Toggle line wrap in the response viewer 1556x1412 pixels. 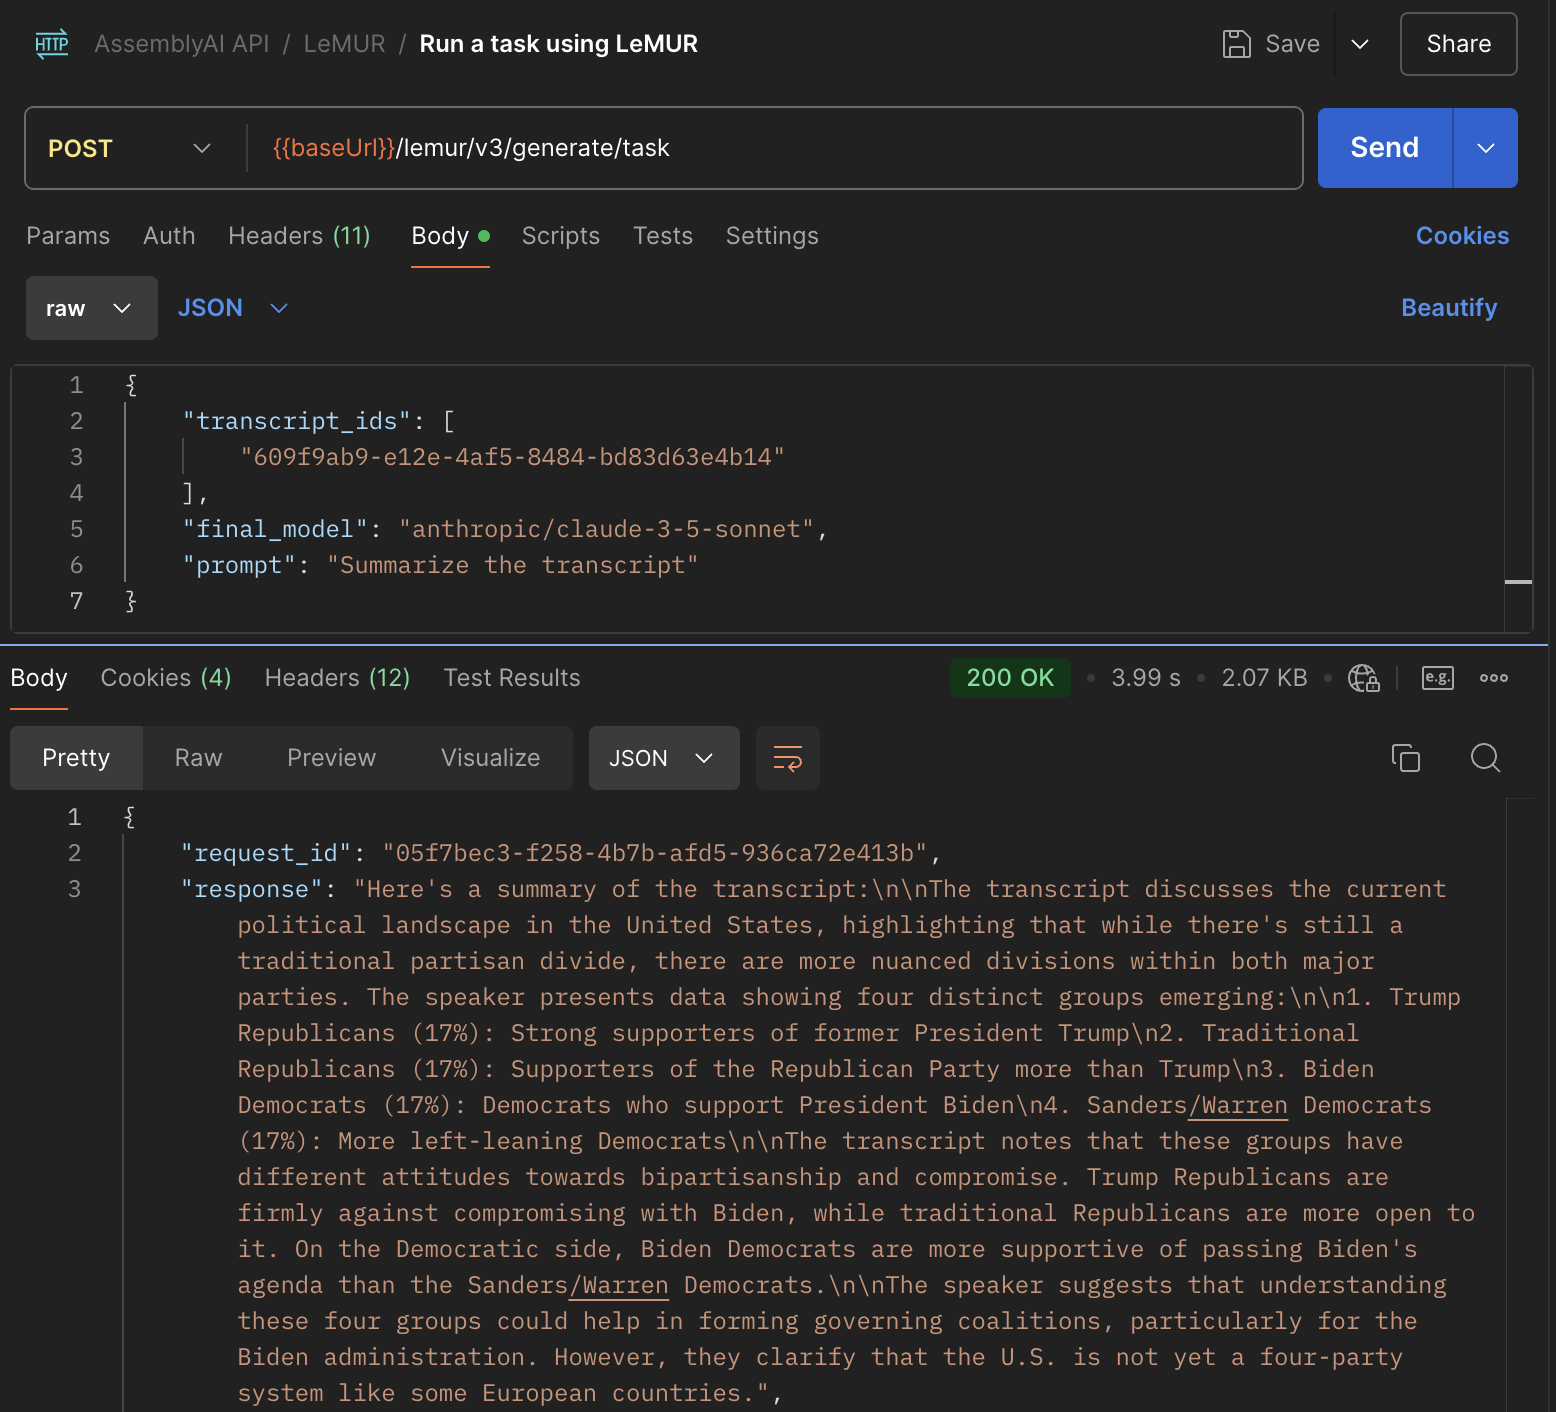click(788, 758)
